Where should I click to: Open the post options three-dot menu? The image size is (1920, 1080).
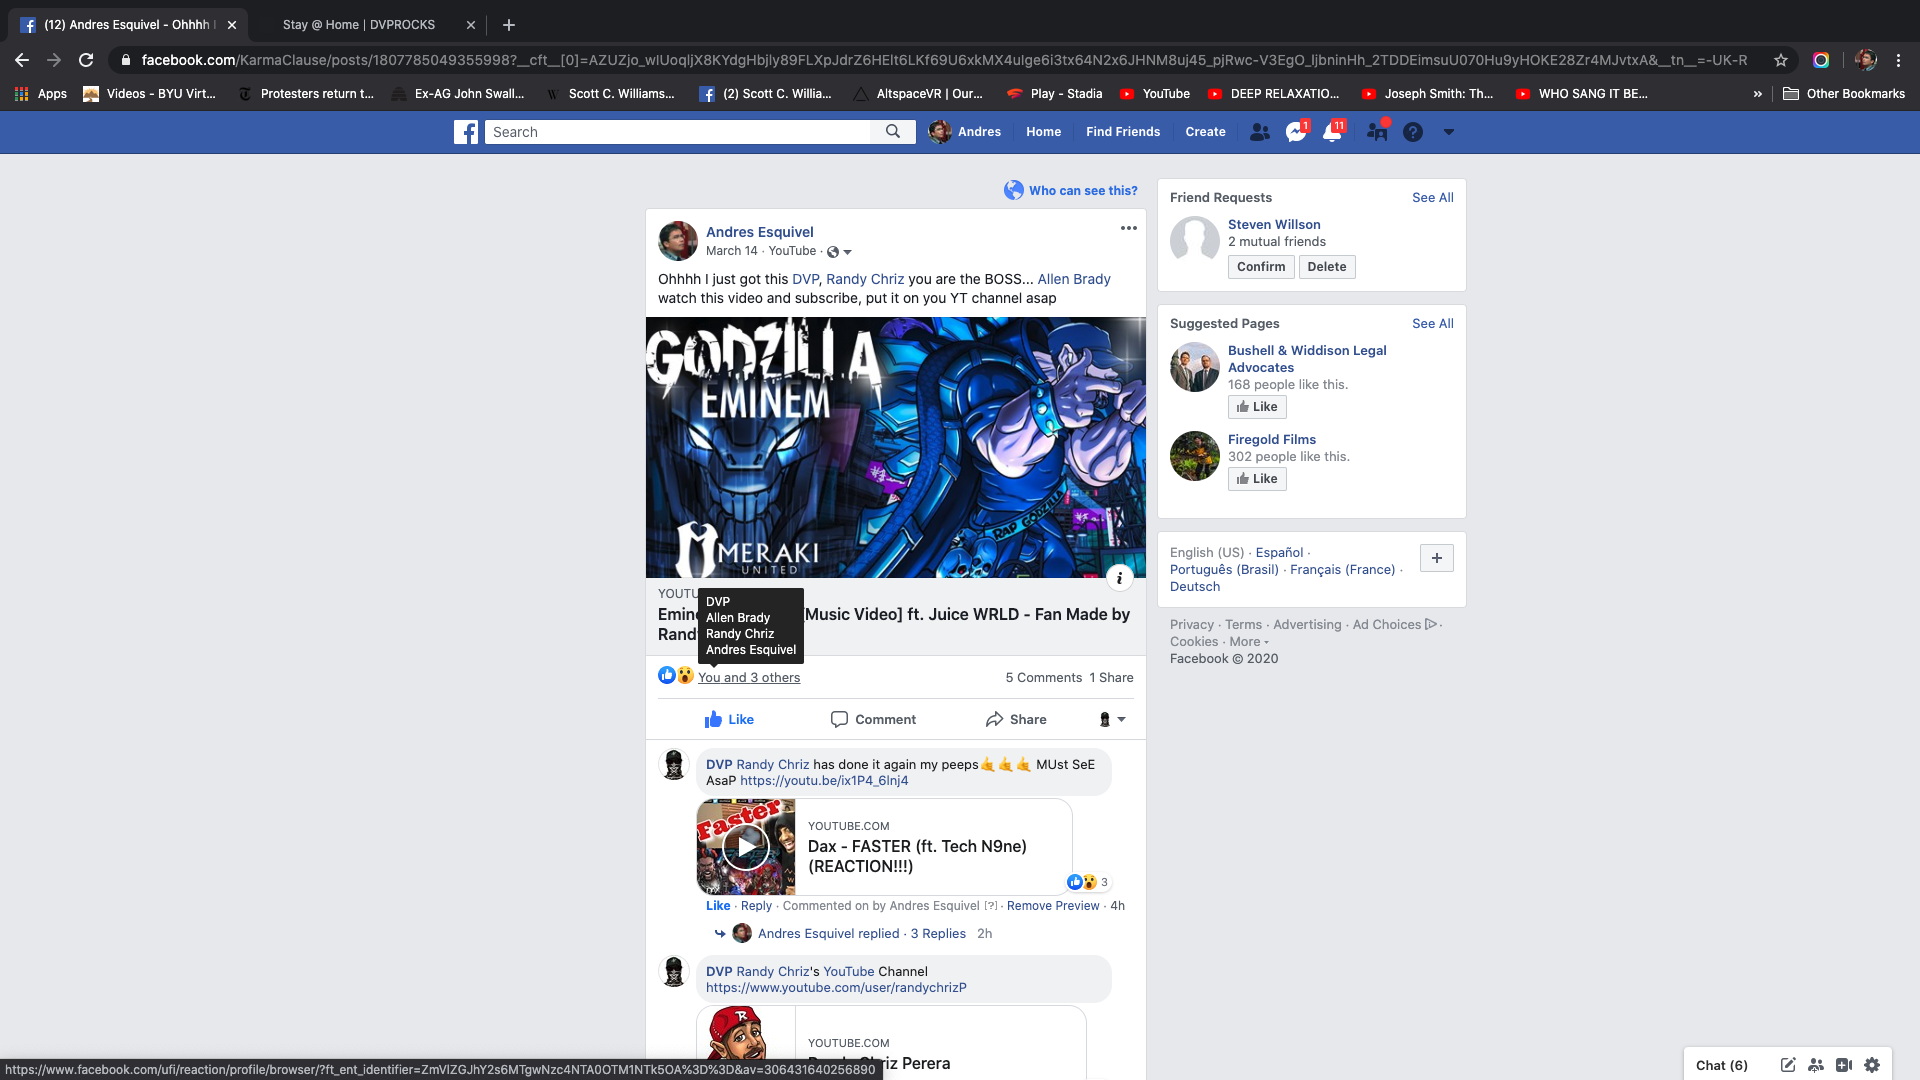coord(1129,228)
